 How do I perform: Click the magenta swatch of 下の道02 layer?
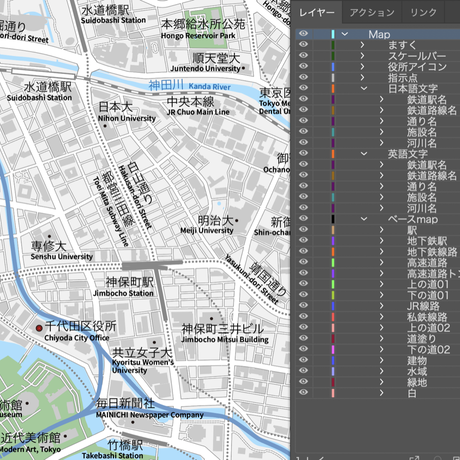[x=333, y=349]
